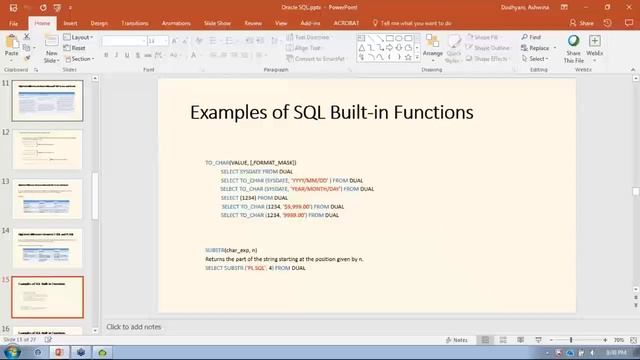Click the Replace button
This screenshot has height=360, width=640.
click(x=539, y=48)
